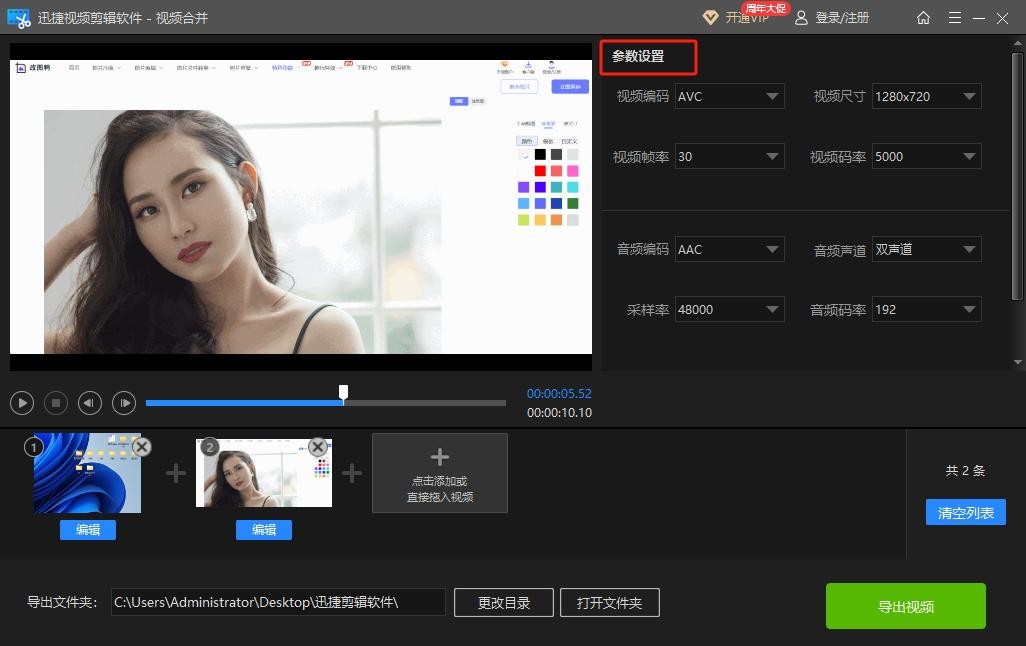Click 导出视频 export button
The width and height of the screenshot is (1026, 646).
click(x=905, y=606)
